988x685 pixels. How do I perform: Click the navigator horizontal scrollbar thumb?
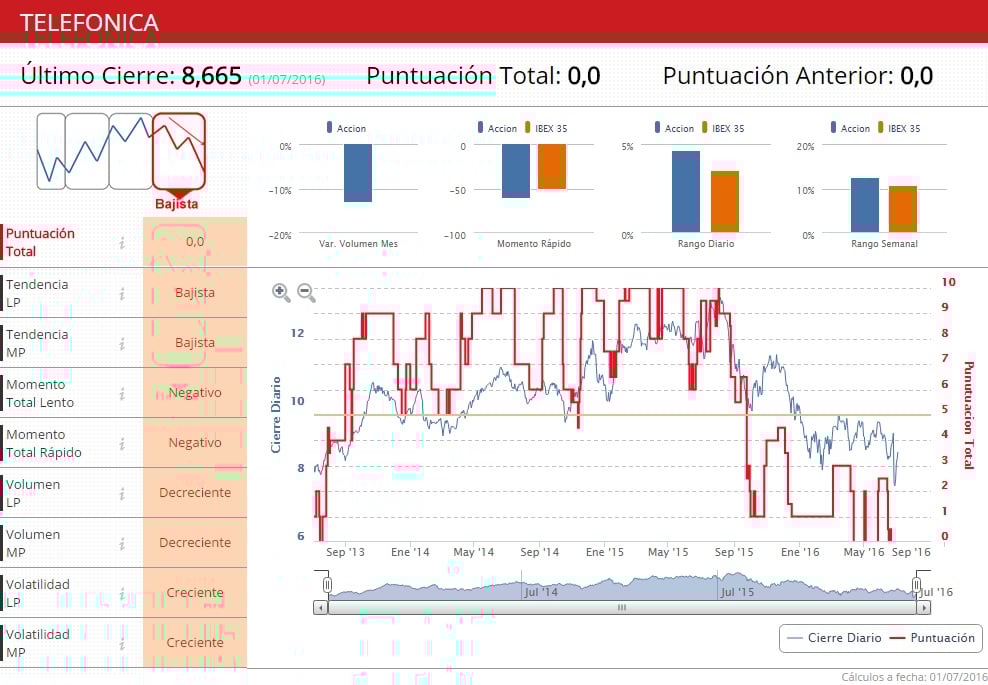pos(622,607)
